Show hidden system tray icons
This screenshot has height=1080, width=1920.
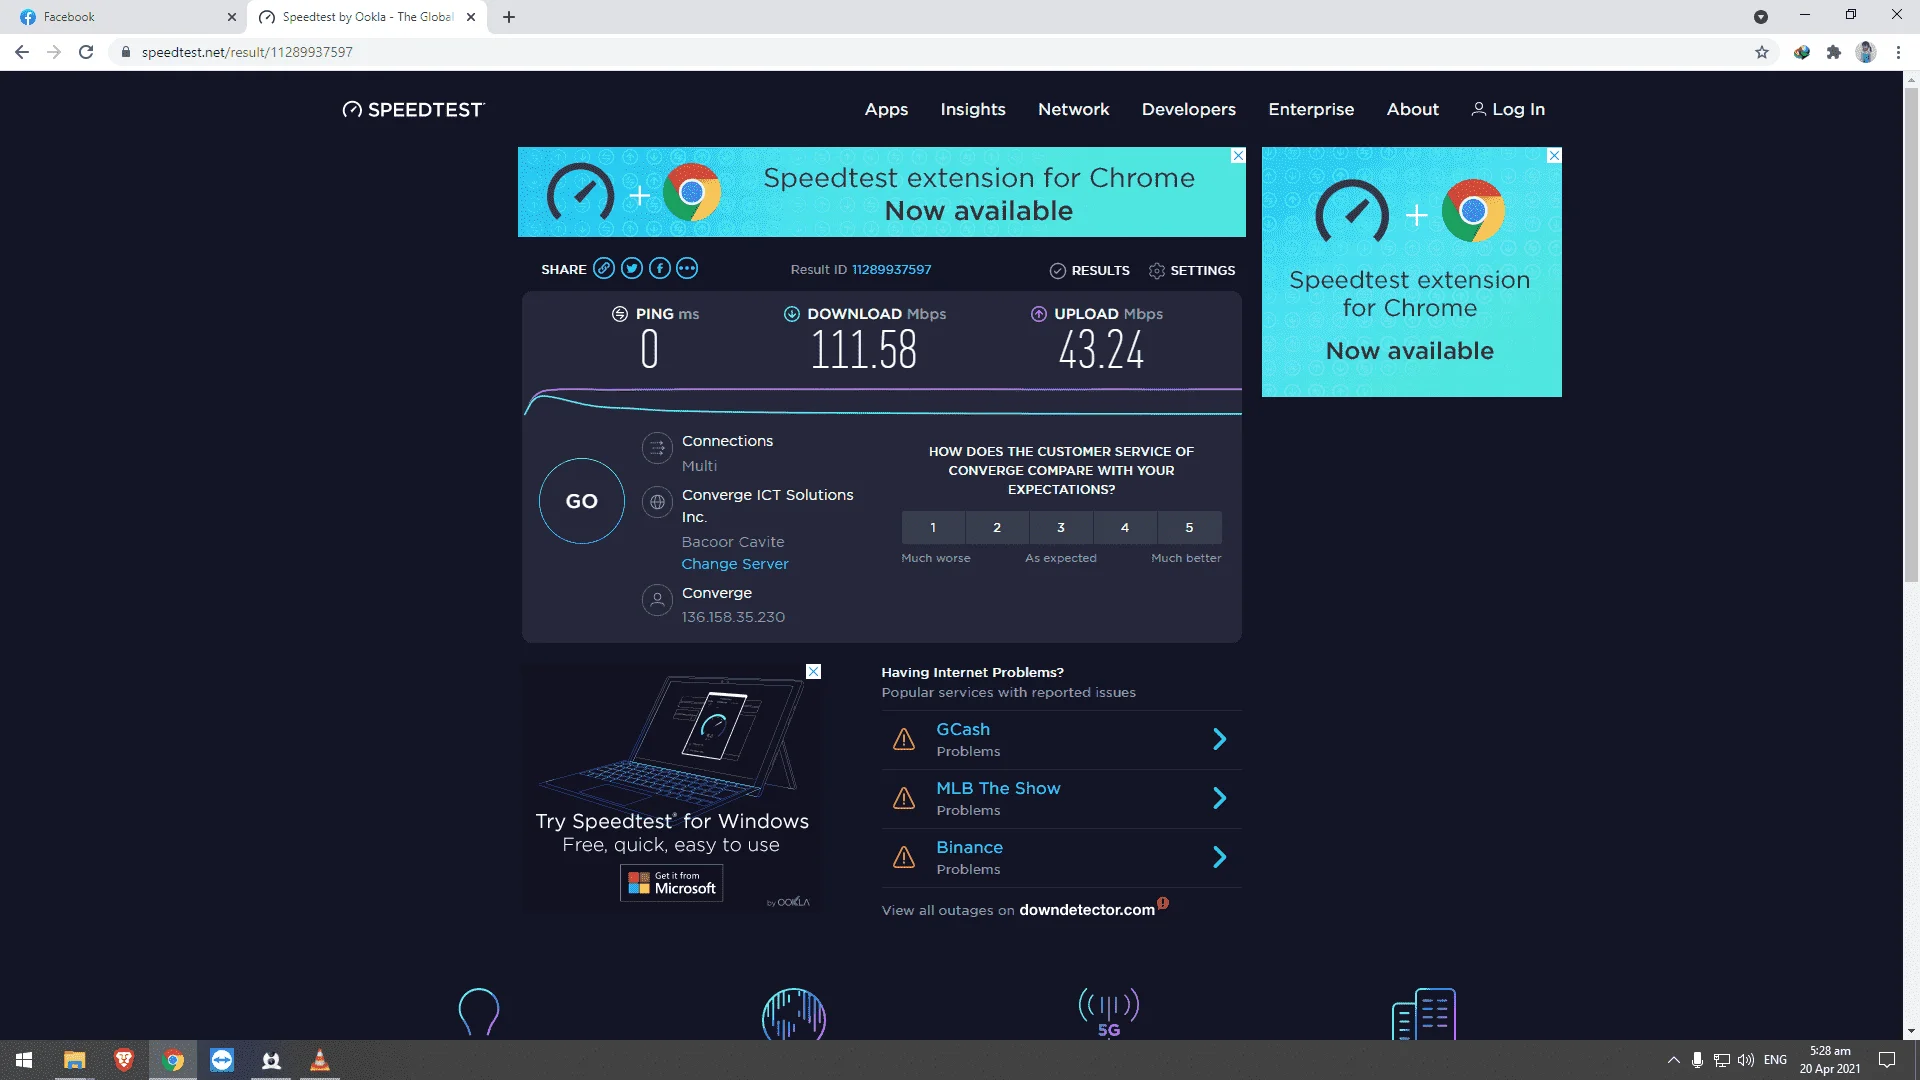(1673, 1060)
